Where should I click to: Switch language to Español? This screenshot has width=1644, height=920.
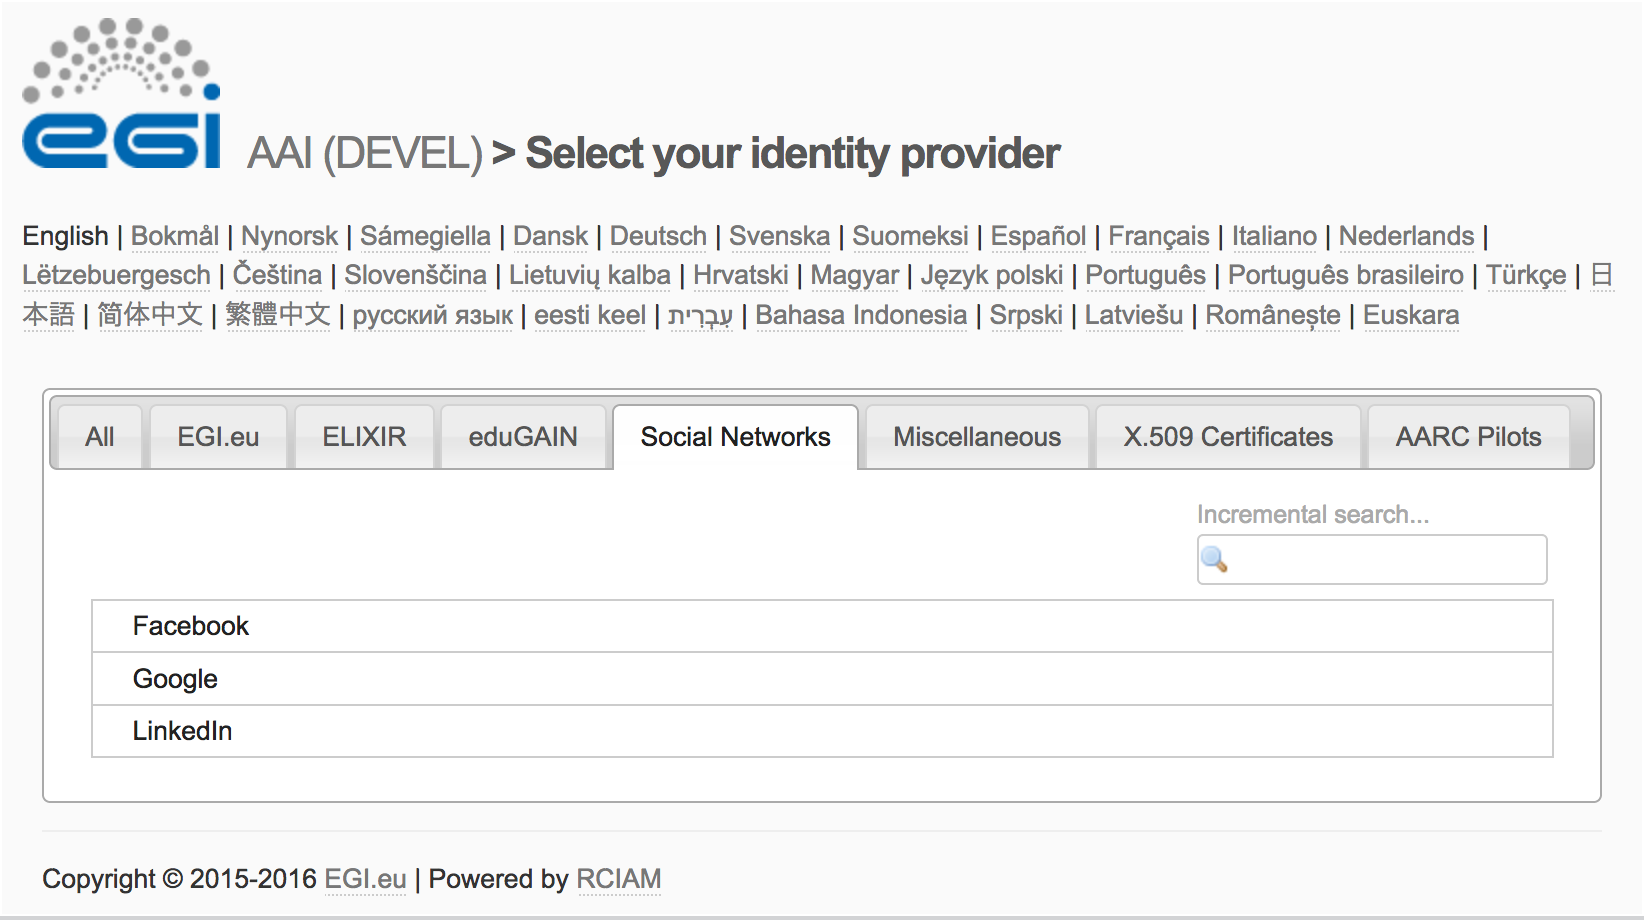tap(1038, 236)
